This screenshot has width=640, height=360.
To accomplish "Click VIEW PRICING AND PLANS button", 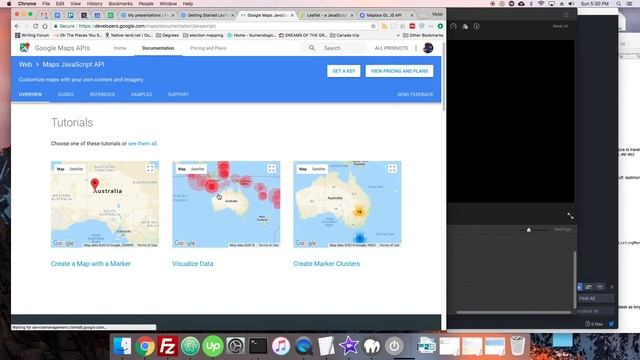I will click(399, 71).
